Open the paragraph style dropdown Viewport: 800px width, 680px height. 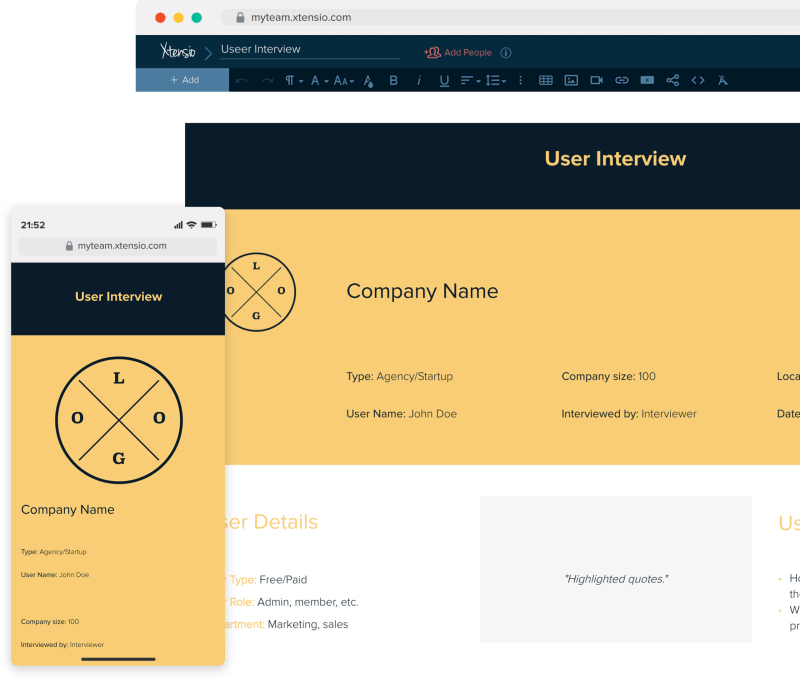point(292,80)
